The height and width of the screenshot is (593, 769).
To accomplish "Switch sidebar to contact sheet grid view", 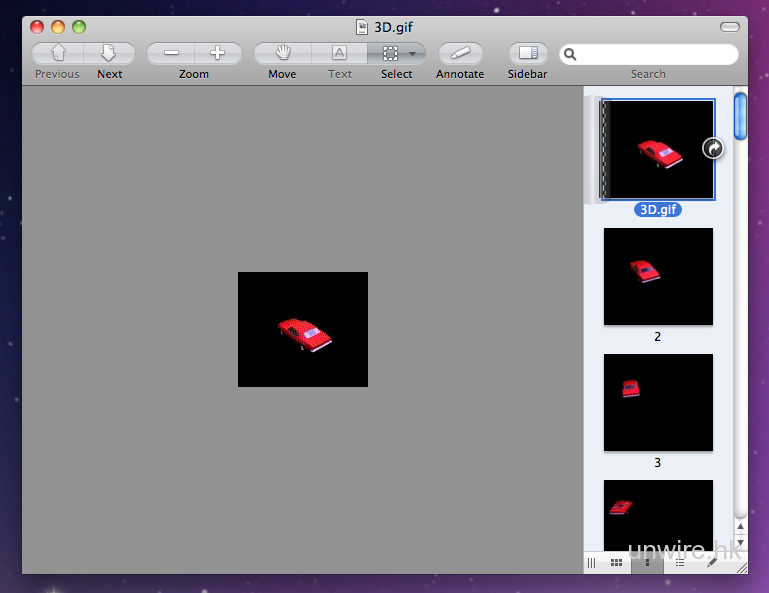I will coord(616,563).
